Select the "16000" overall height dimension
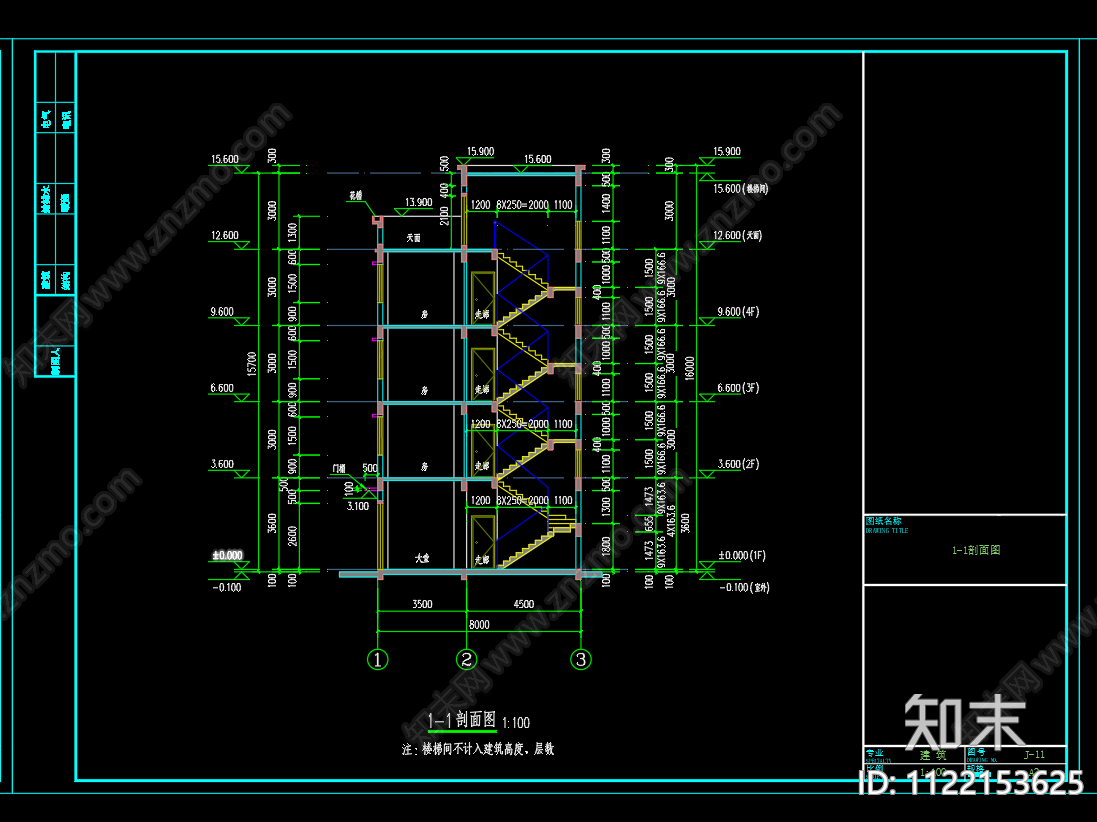Viewport: 1097px width, 822px height. coord(689,367)
